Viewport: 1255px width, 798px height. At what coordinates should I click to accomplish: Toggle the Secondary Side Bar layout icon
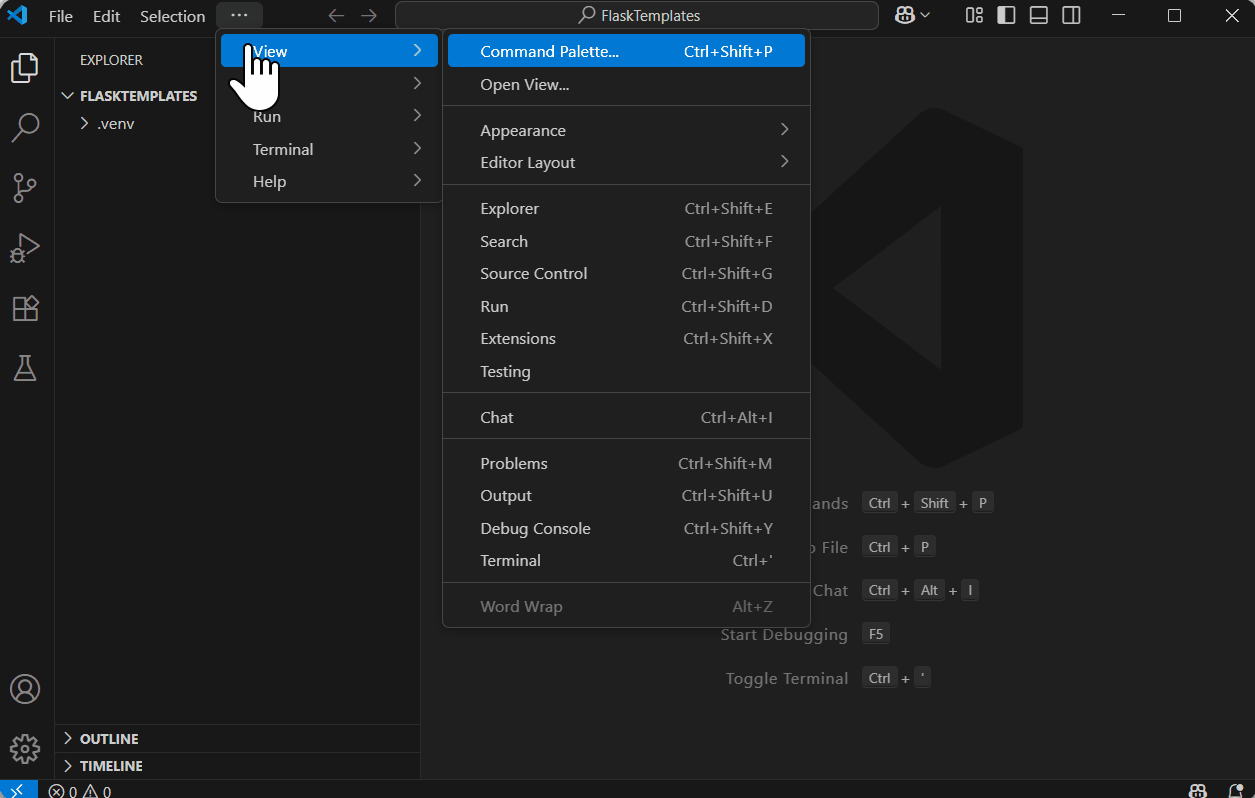(1071, 15)
